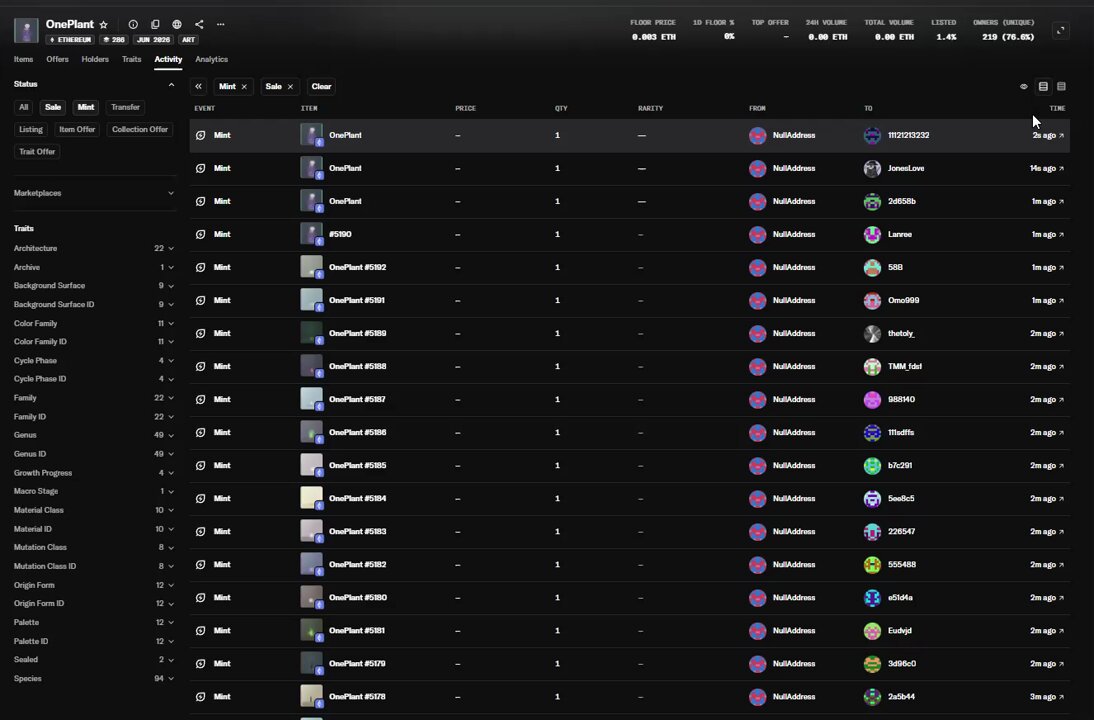Open OnePlant collection avatar in header
The width and height of the screenshot is (1094, 720).
pyautogui.click(x=27, y=31)
